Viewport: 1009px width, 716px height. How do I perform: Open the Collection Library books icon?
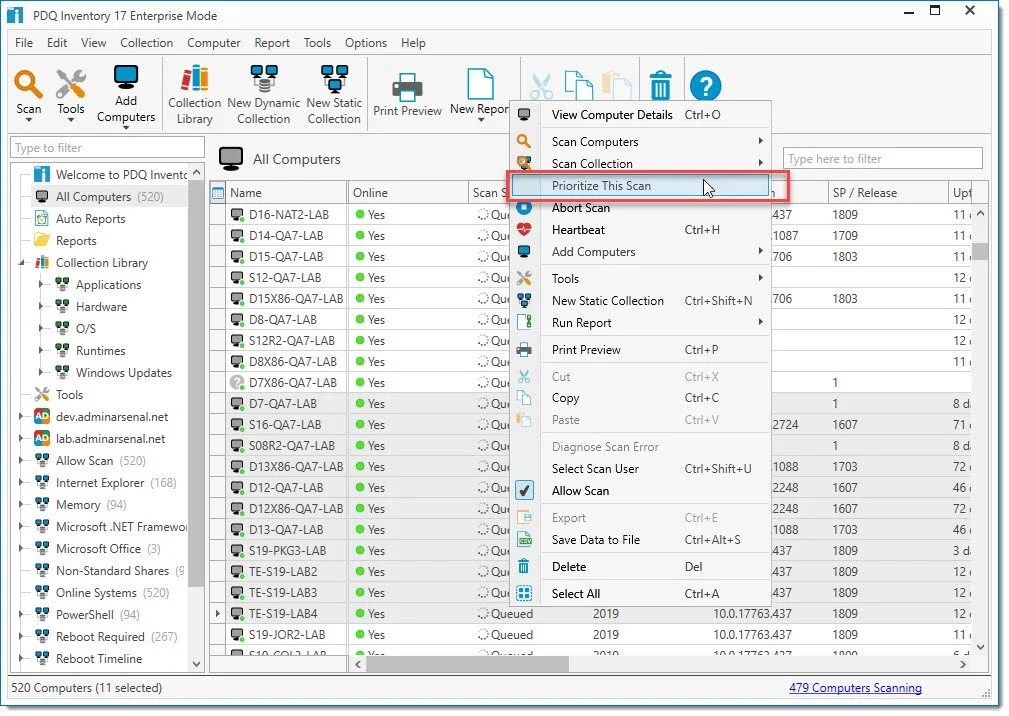pyautogui.click(x=194, y=79)
